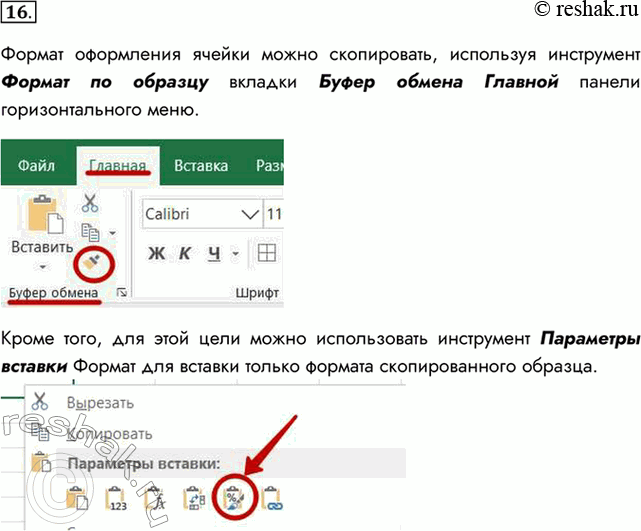Click the Шрифт group label
641x531 pixels.
pos(257,293)
